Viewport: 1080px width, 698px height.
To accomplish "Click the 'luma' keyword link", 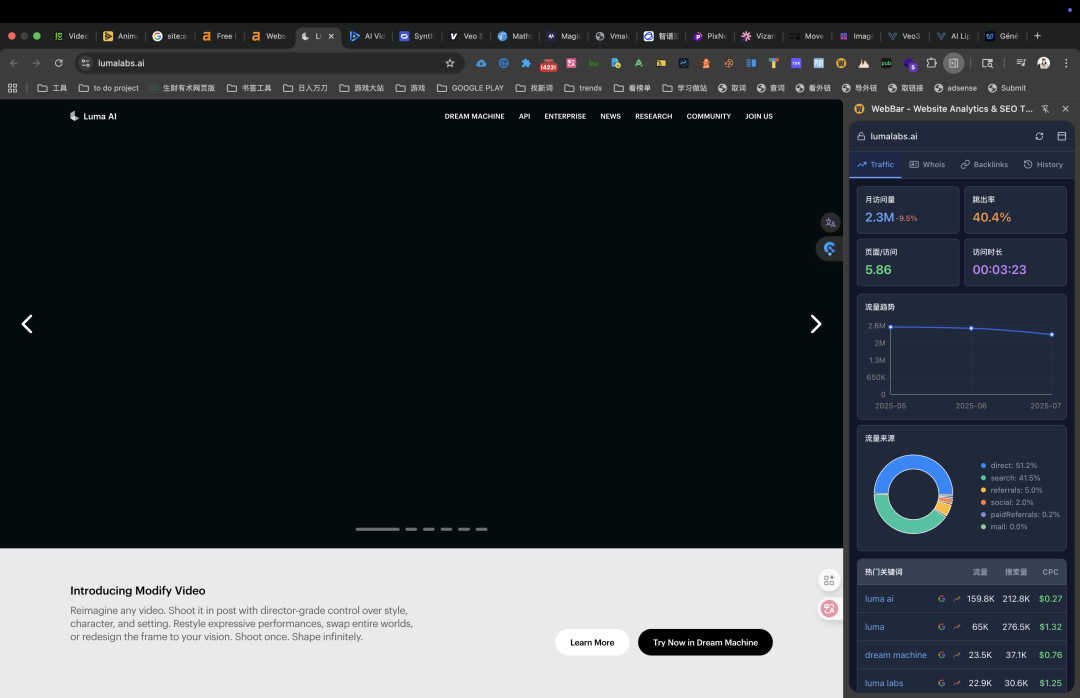I will pyautogui.click(x=874, y=627).
